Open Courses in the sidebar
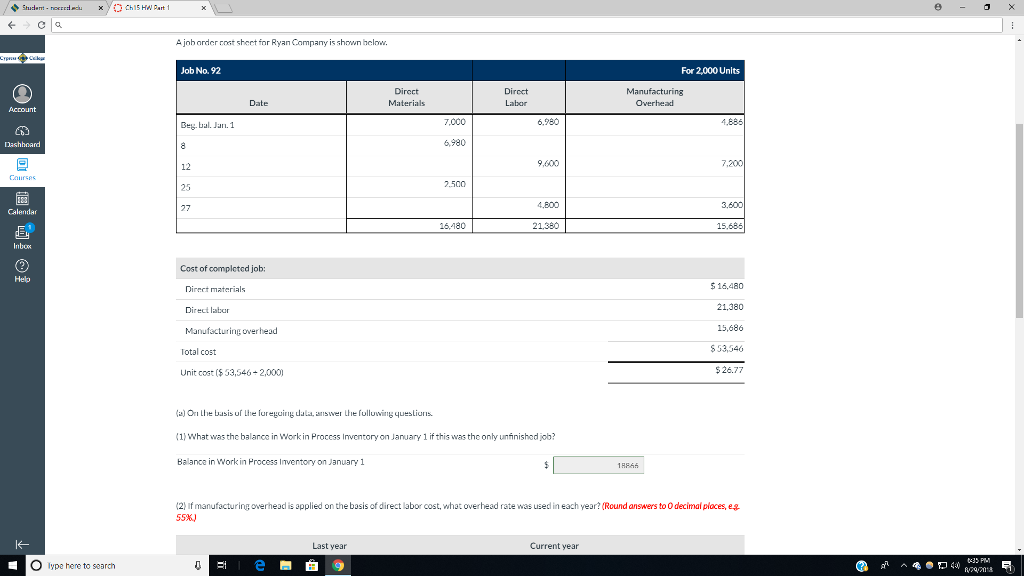 click(x=22, y=169)
